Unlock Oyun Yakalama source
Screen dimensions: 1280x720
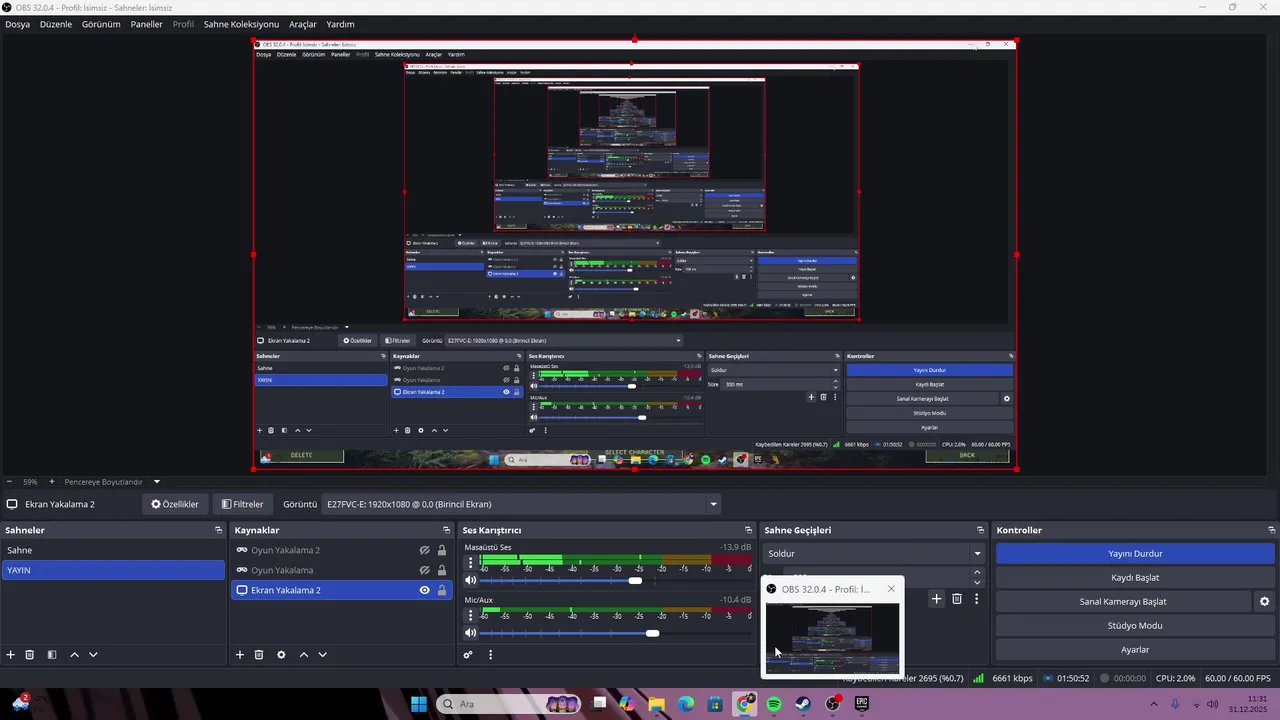point(442,570)
